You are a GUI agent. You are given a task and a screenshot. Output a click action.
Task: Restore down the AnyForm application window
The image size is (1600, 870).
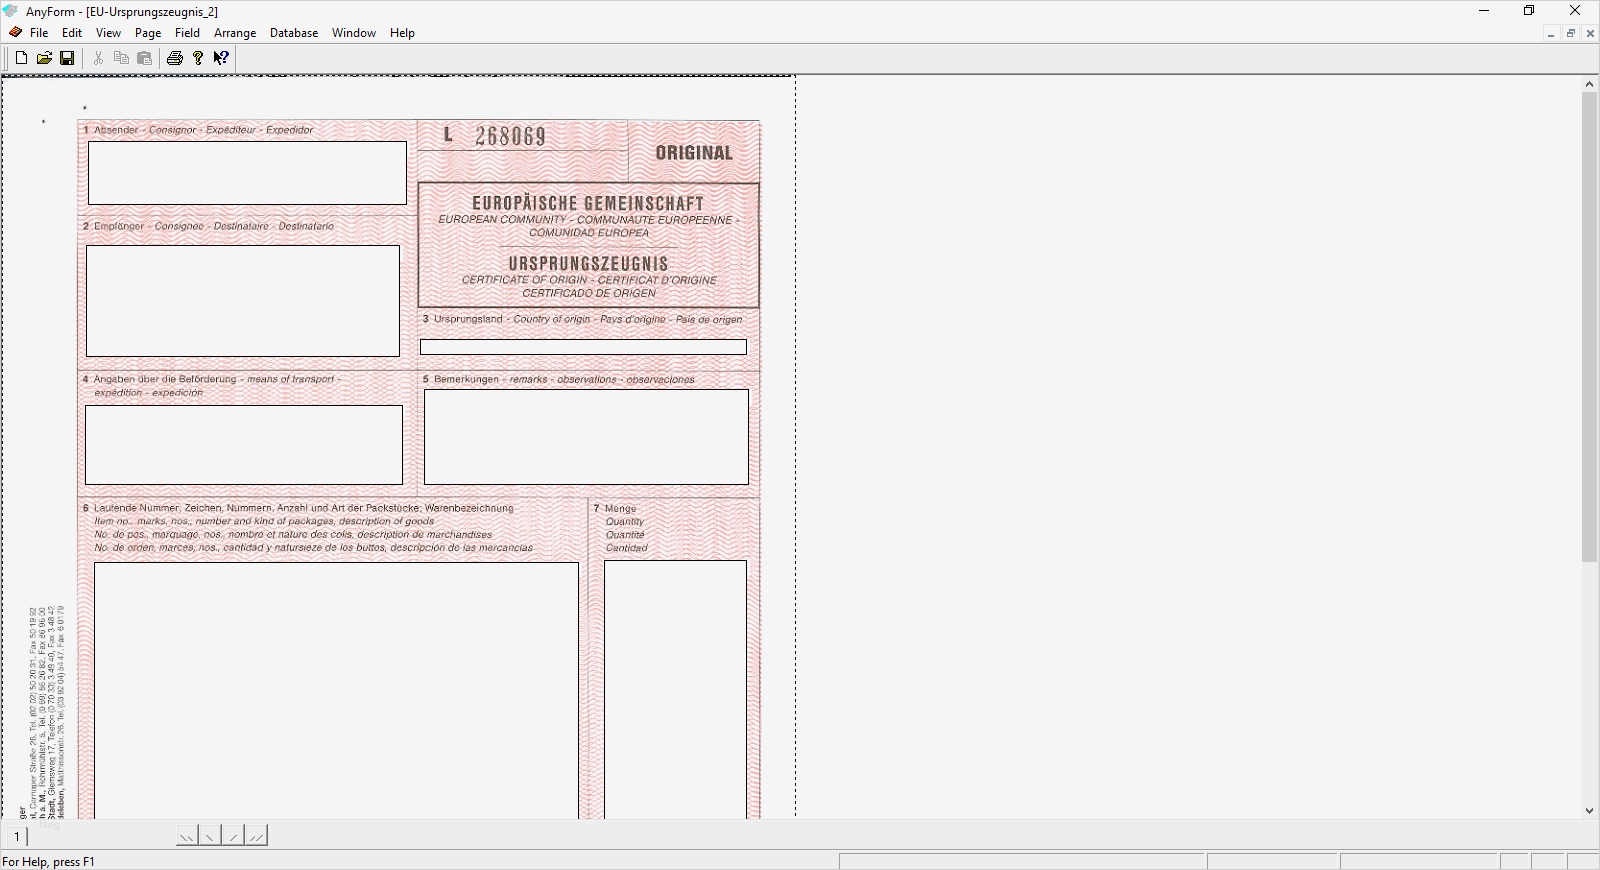tap(1529, 11)
